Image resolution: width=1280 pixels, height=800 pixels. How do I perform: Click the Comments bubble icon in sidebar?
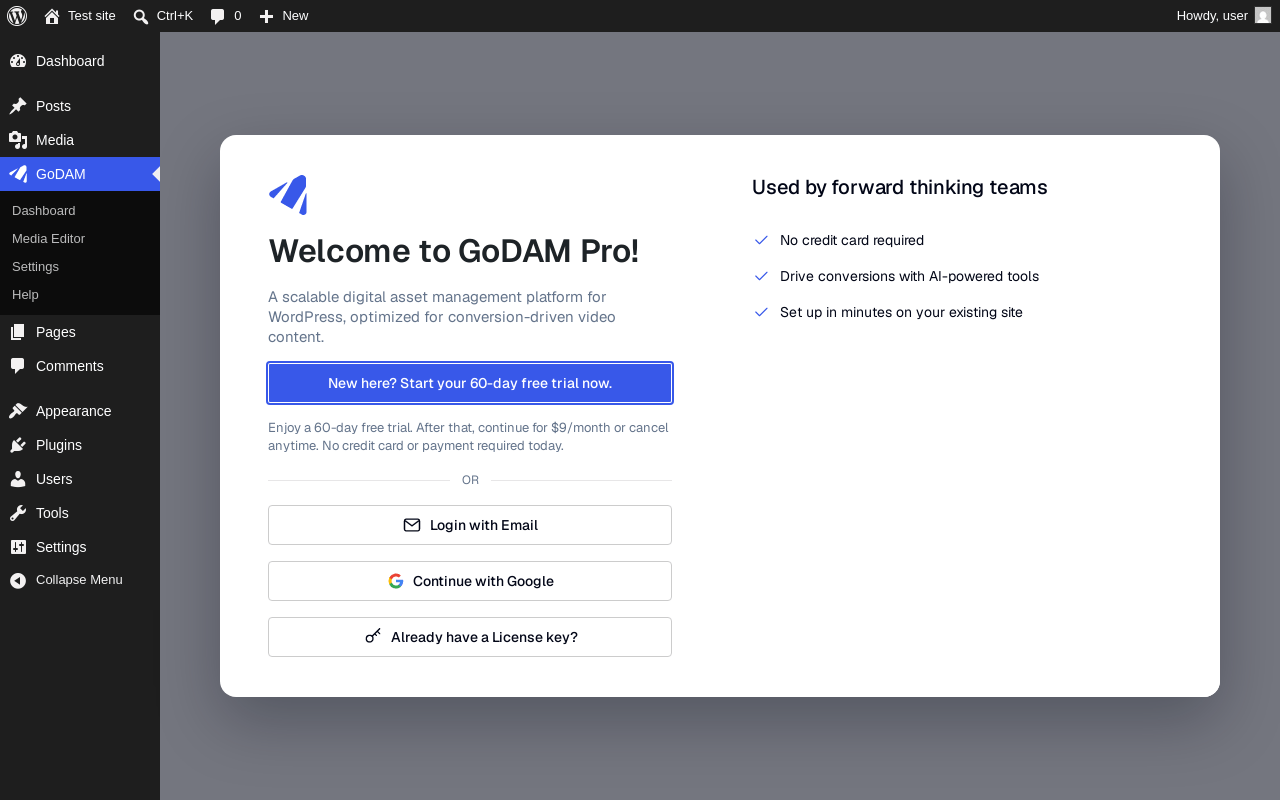18,366
